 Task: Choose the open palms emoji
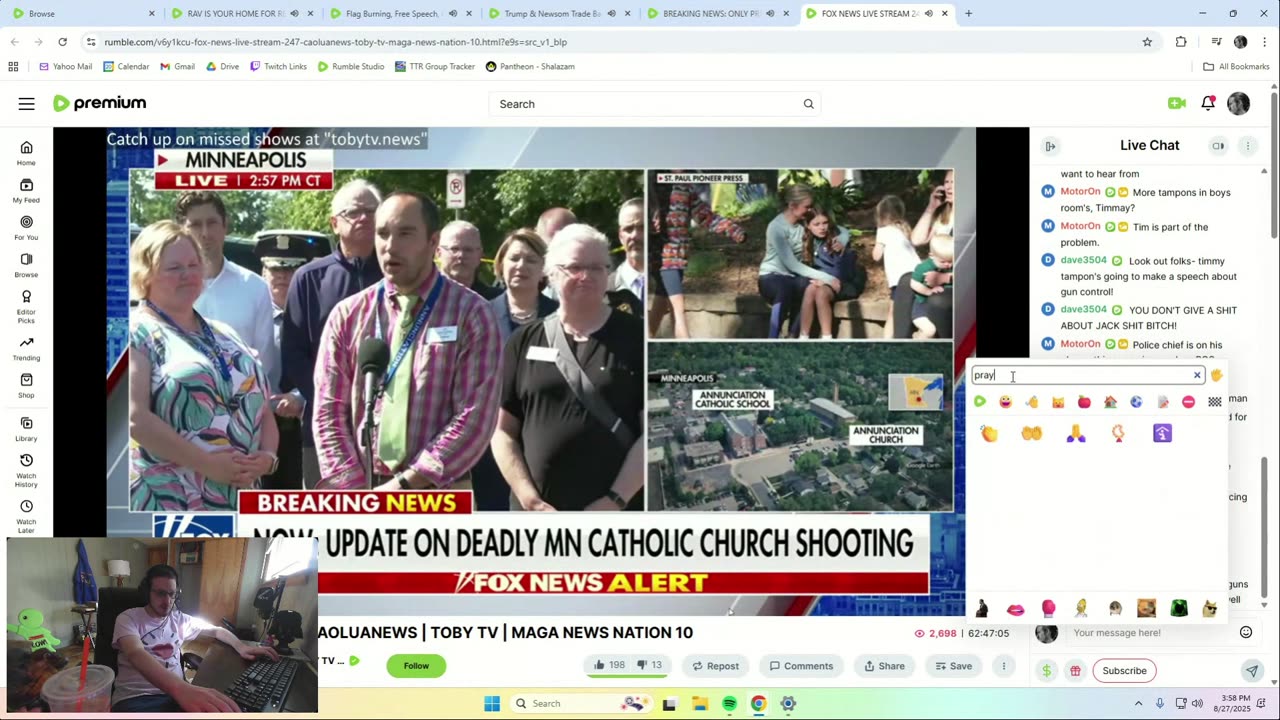[1031, 433]
